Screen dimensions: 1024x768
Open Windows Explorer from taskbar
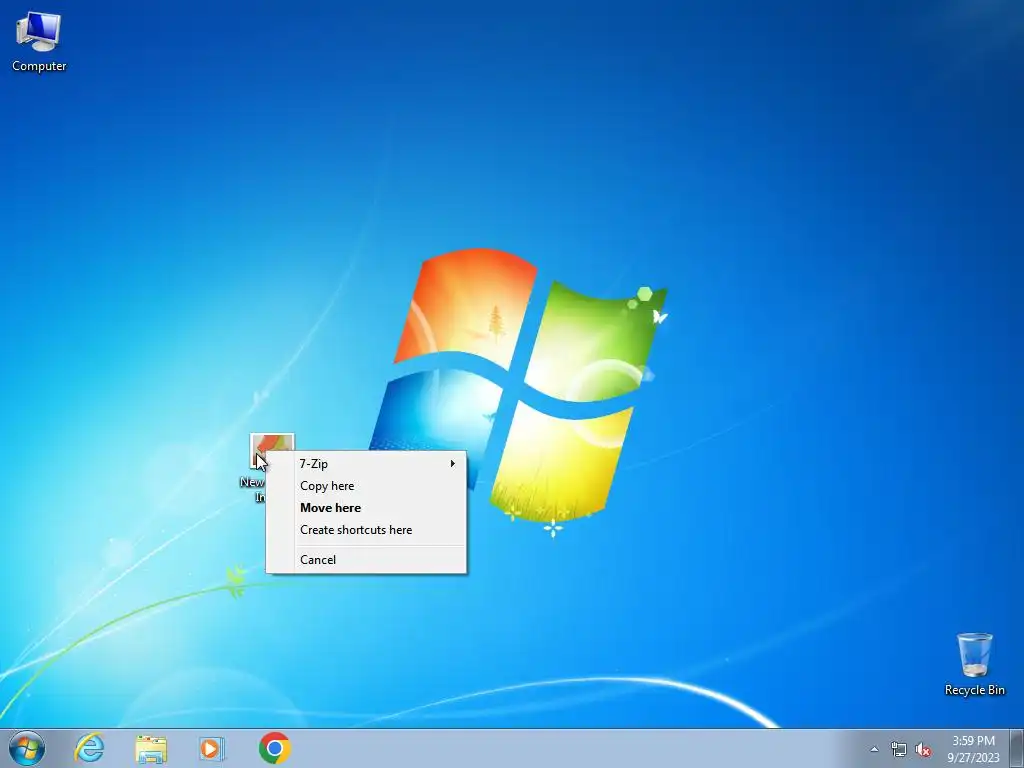(x=151, y=749)
